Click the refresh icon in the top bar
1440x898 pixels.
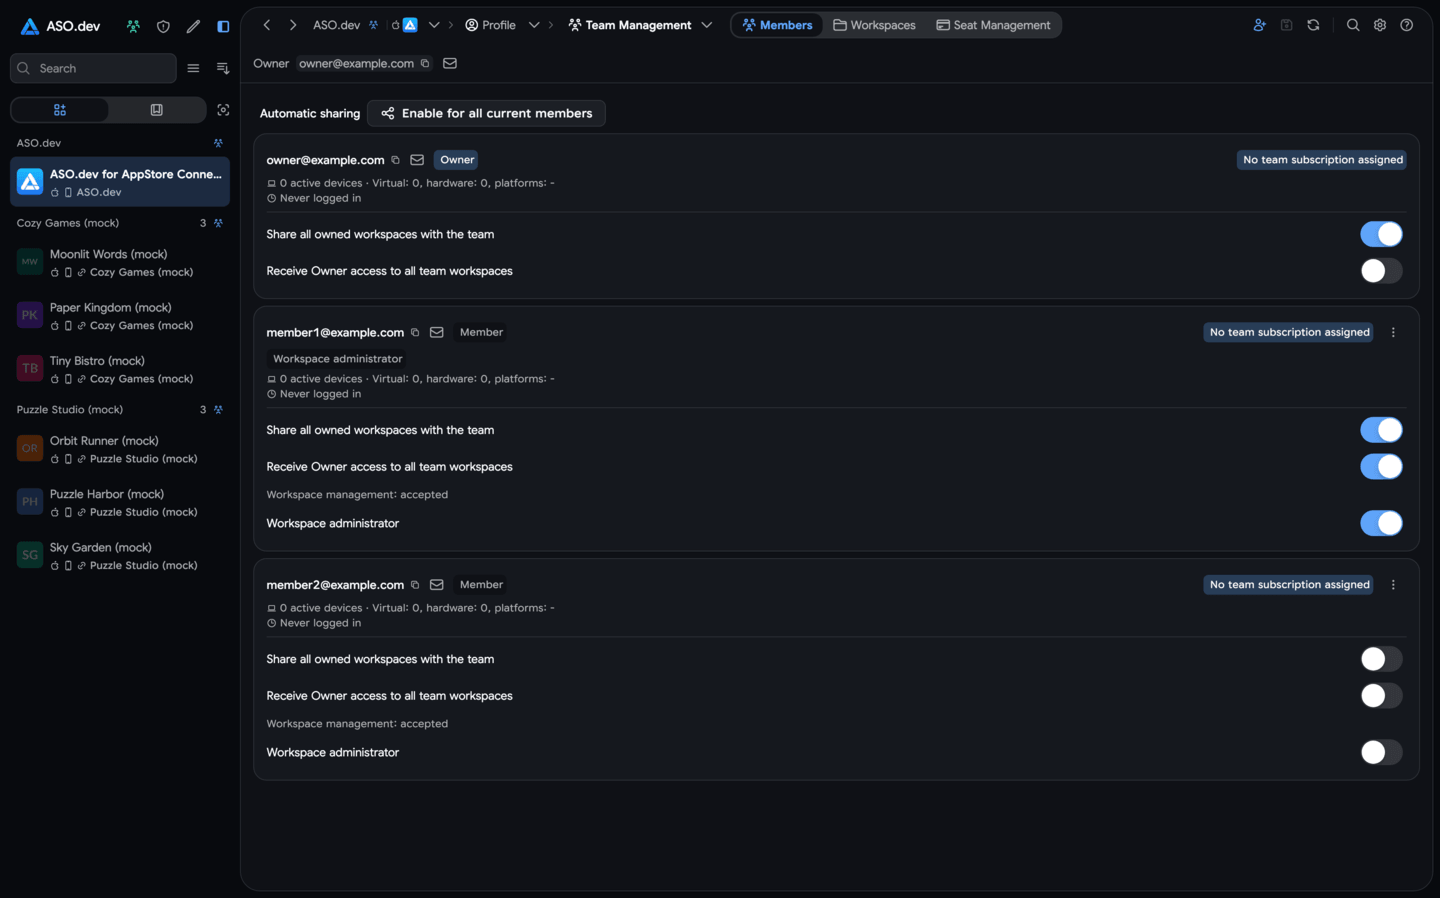tap(1313, 25)
